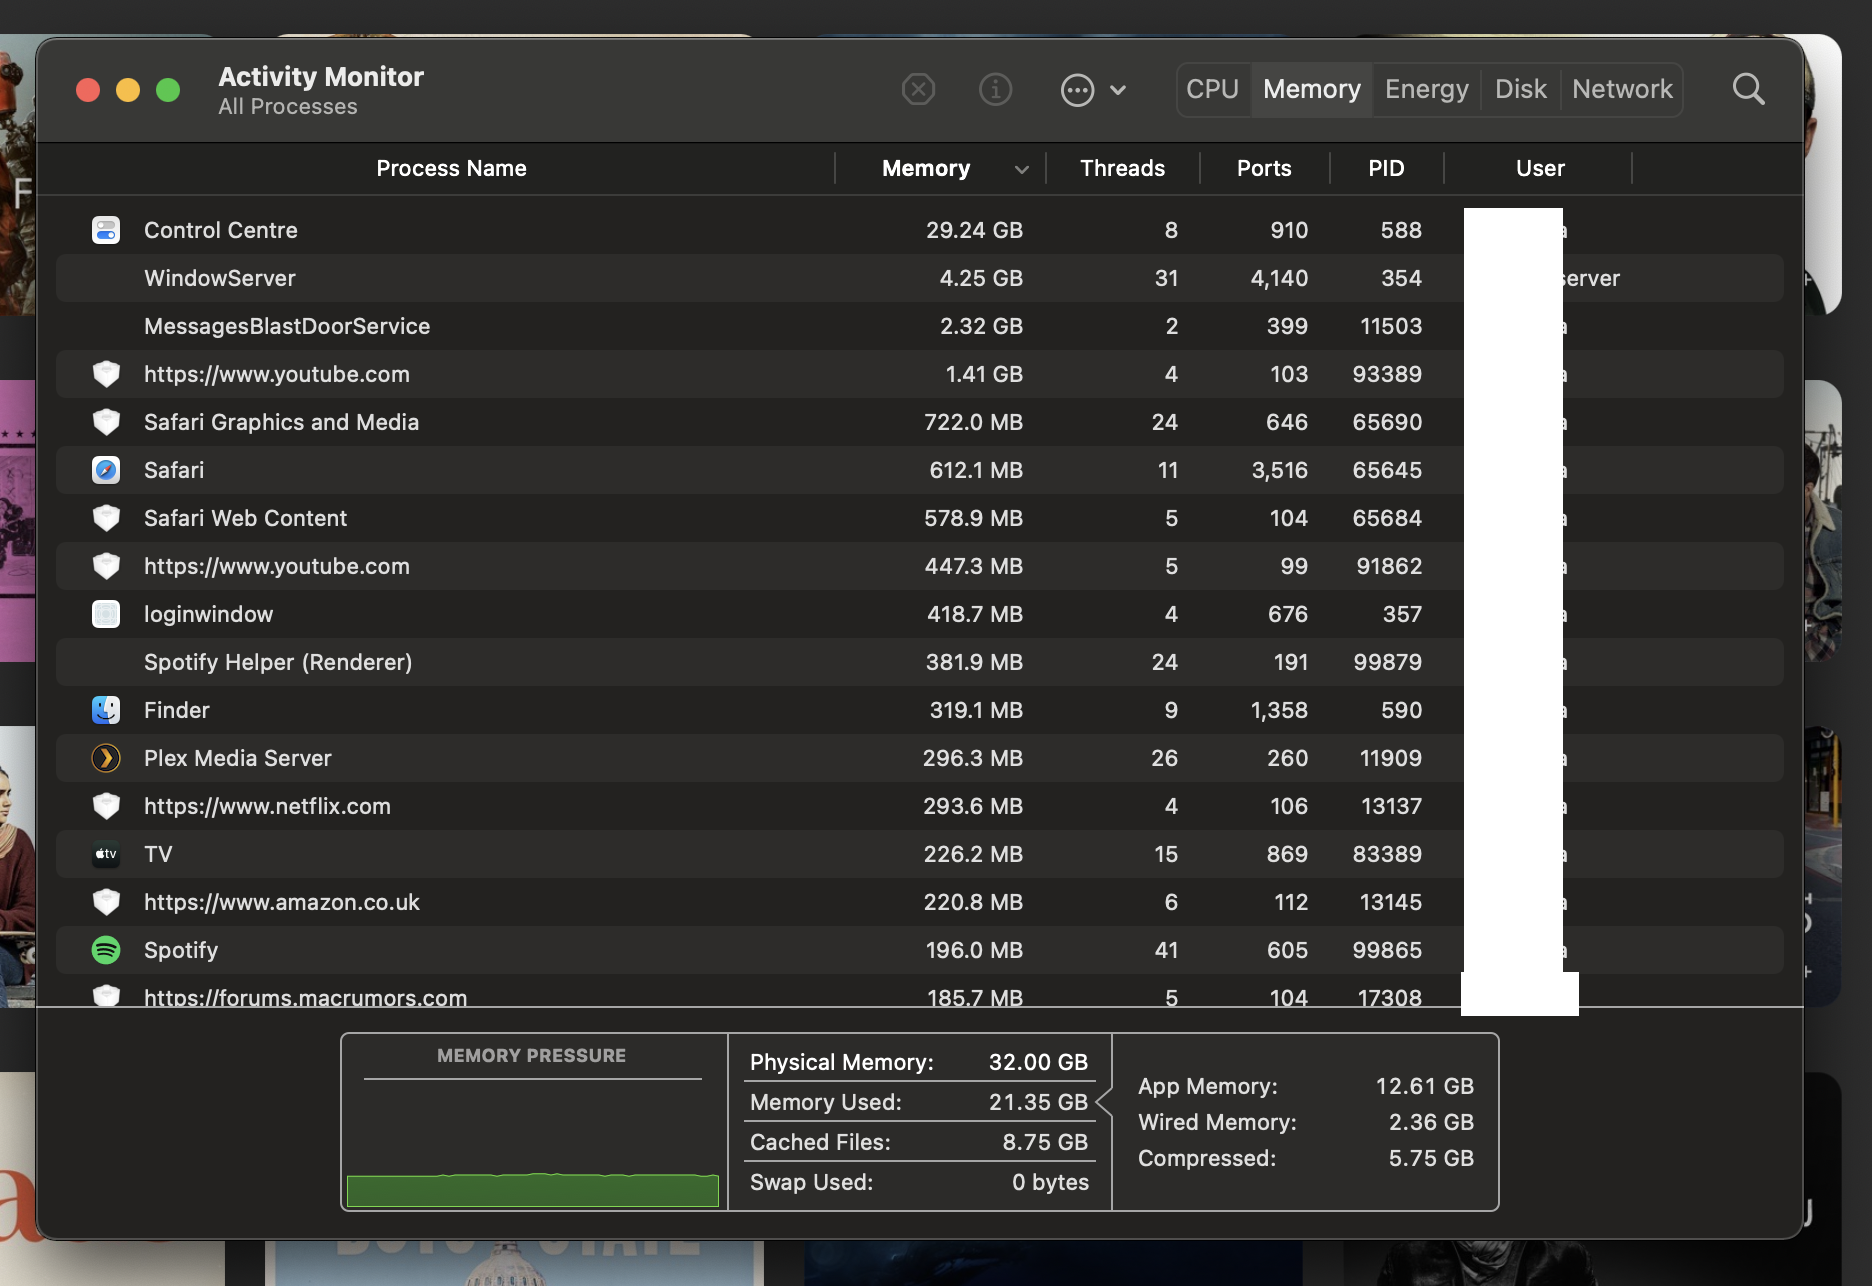
Task: Sort by the Process Name column header
Action: point(451,168)
